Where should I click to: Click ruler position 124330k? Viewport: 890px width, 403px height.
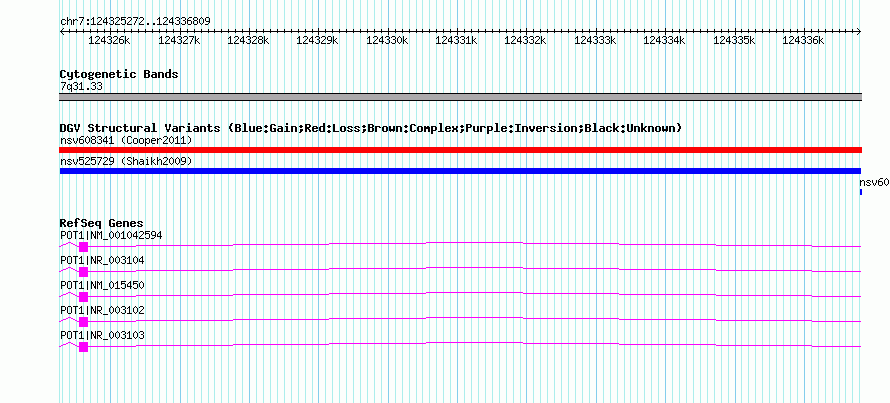tap(387, 40)
